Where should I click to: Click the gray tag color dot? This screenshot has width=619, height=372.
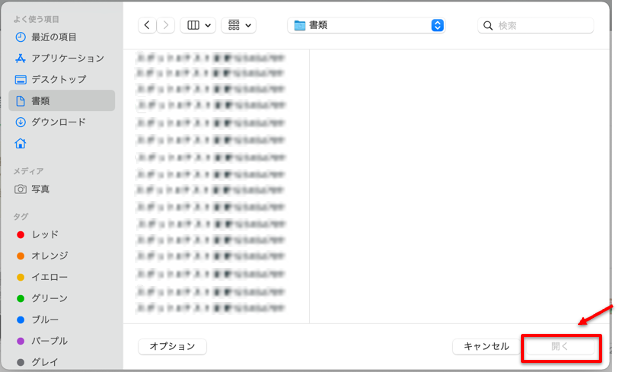pyautogui.click(x=21, y=362)
